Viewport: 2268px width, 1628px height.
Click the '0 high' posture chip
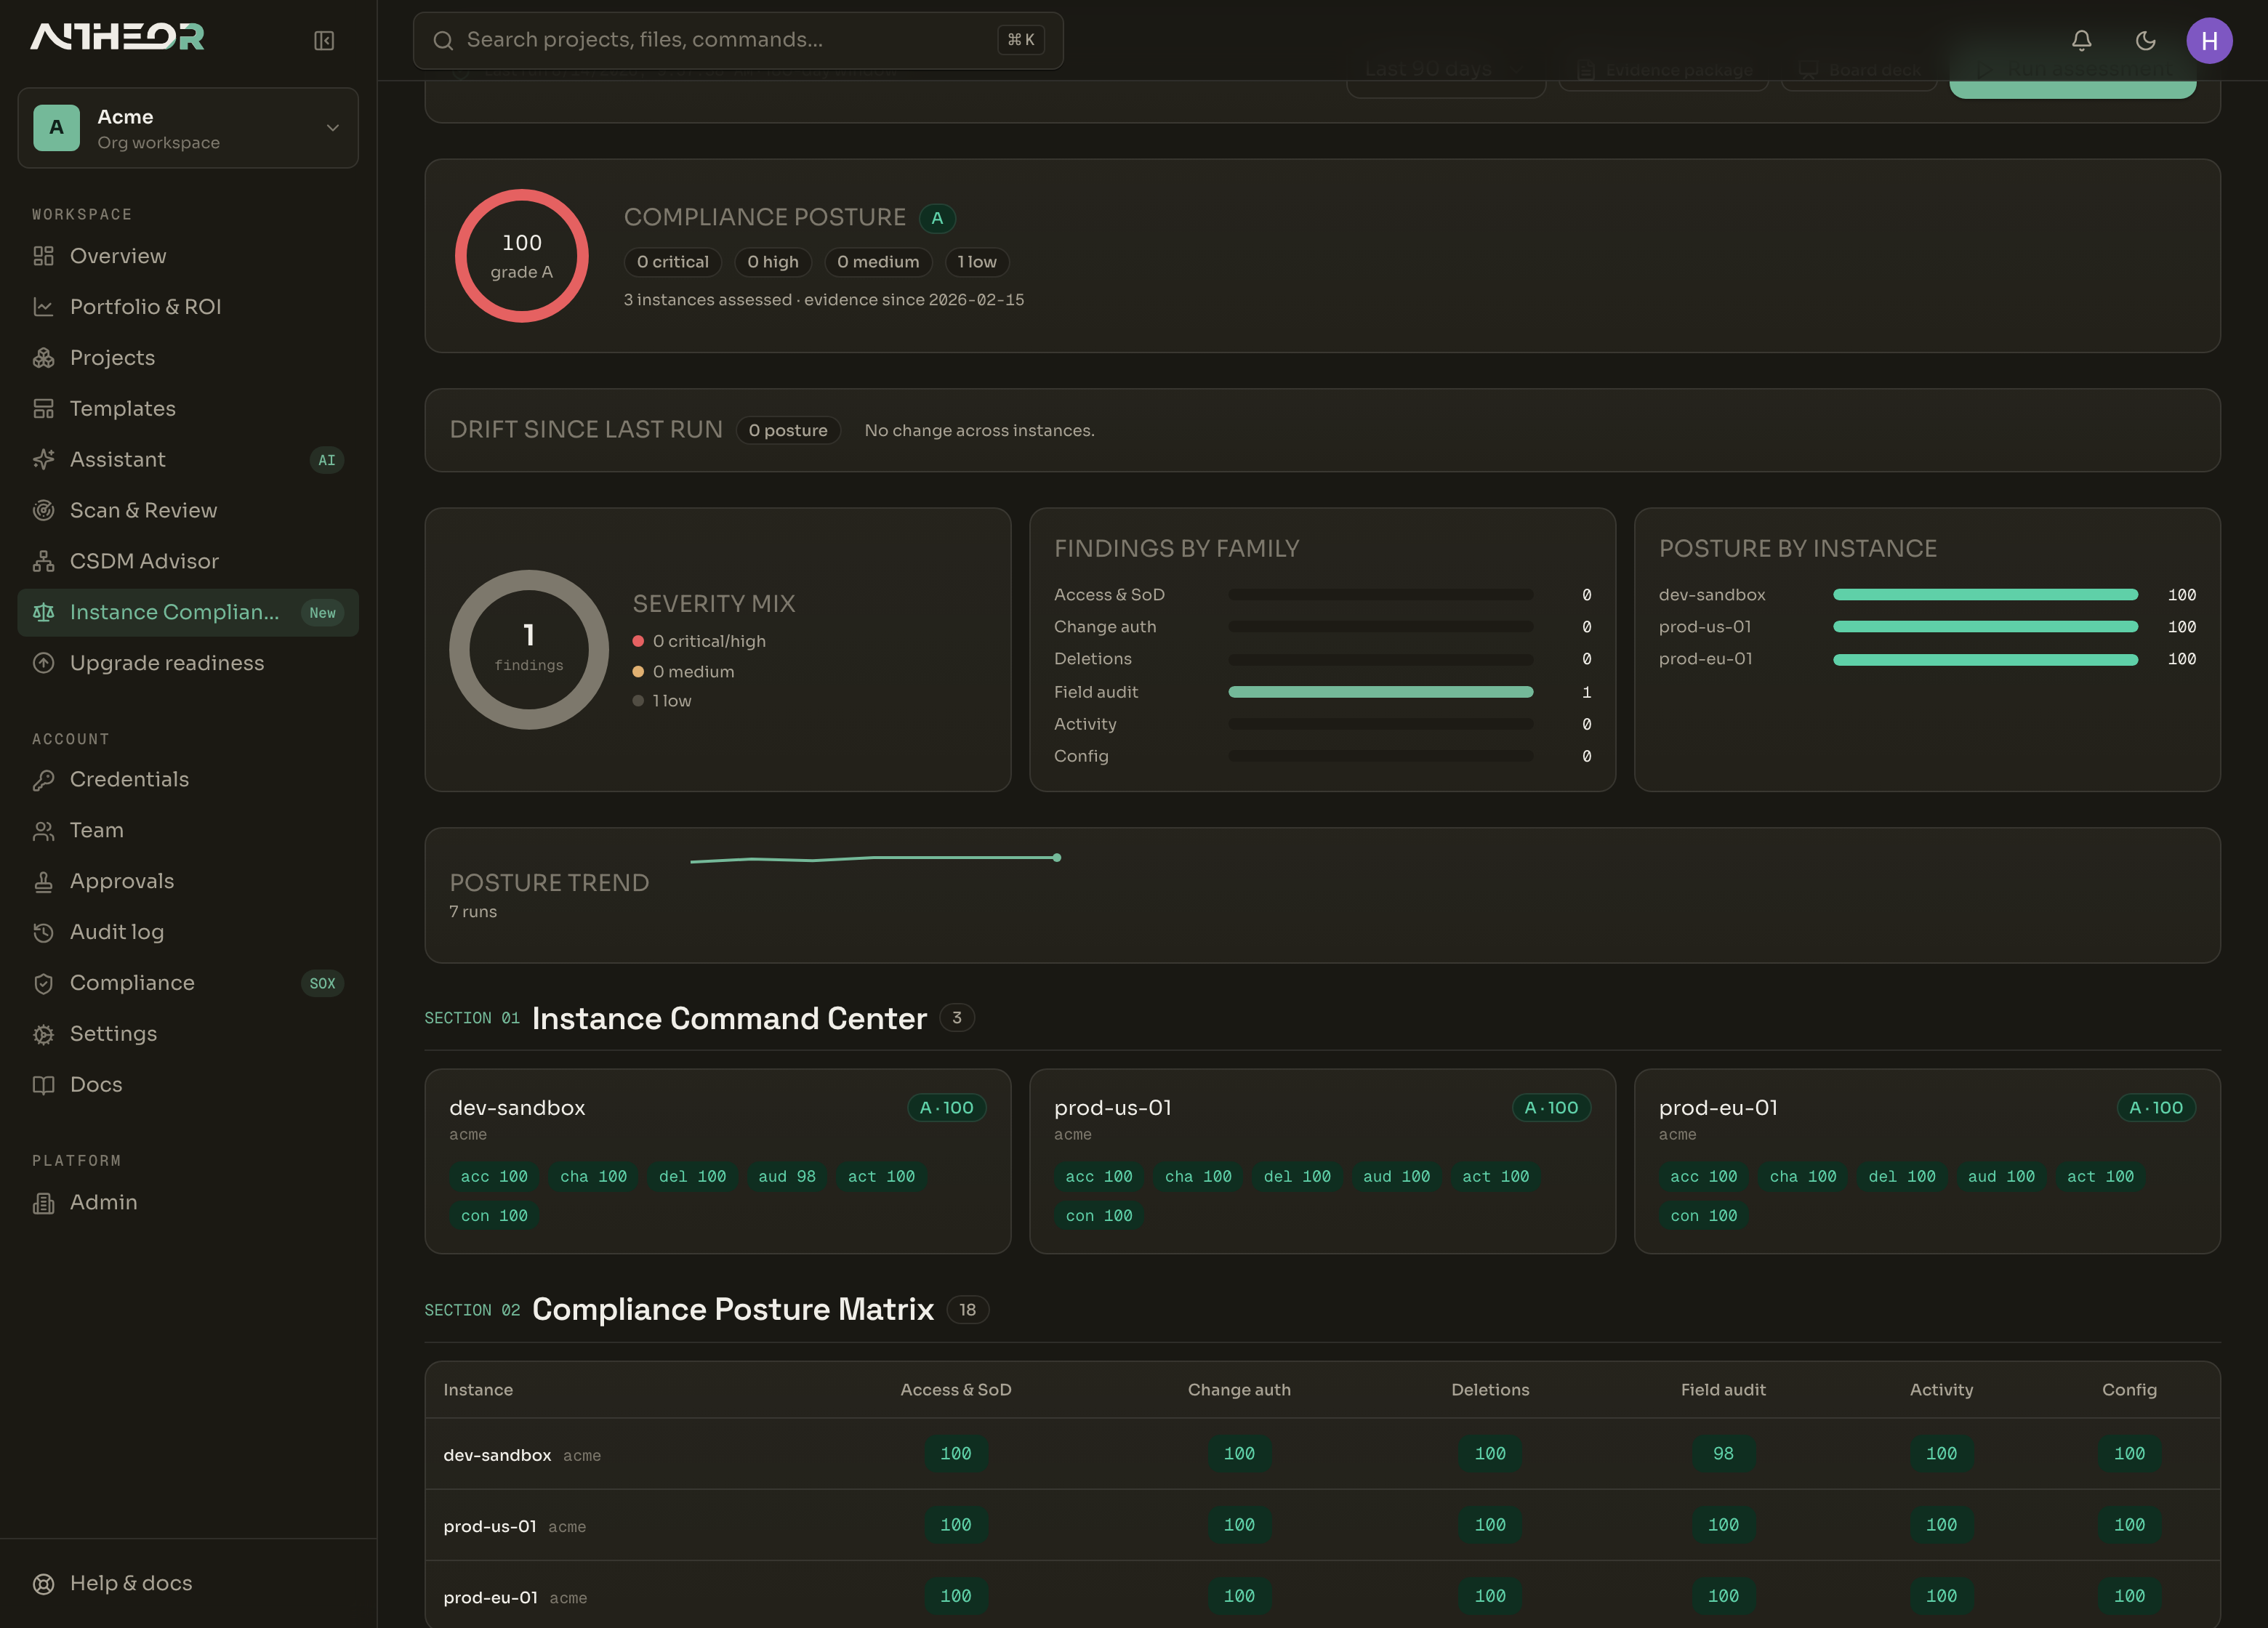(x=773, y=262)
